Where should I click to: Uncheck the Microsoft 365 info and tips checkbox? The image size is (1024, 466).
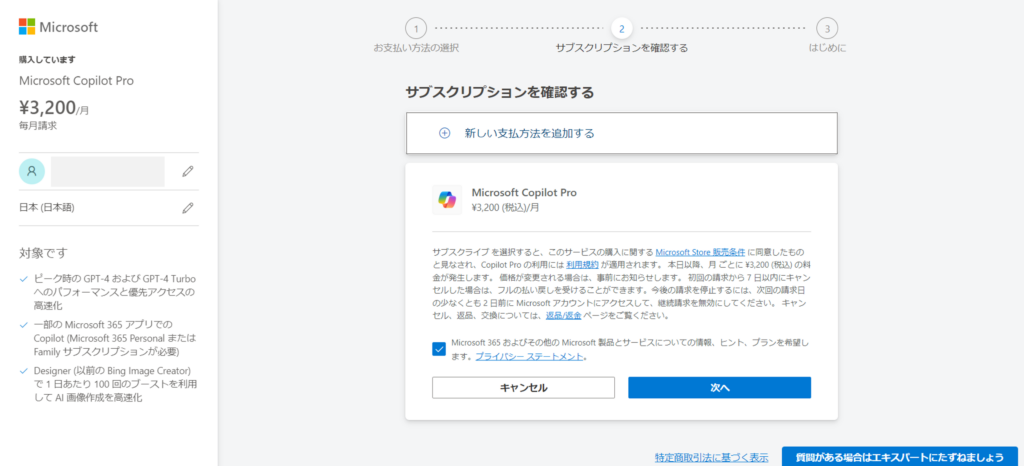439,349
